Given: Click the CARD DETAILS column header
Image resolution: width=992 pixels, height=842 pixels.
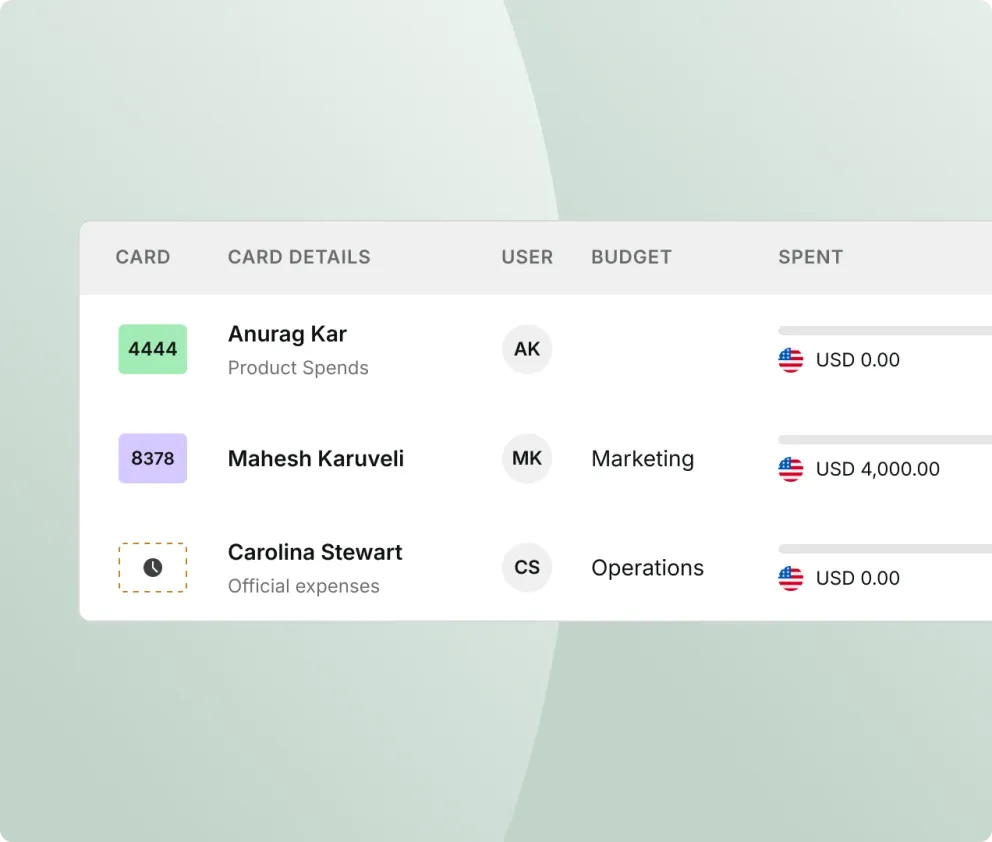Looking at the screenshot, I should click(x=299, y=257).
